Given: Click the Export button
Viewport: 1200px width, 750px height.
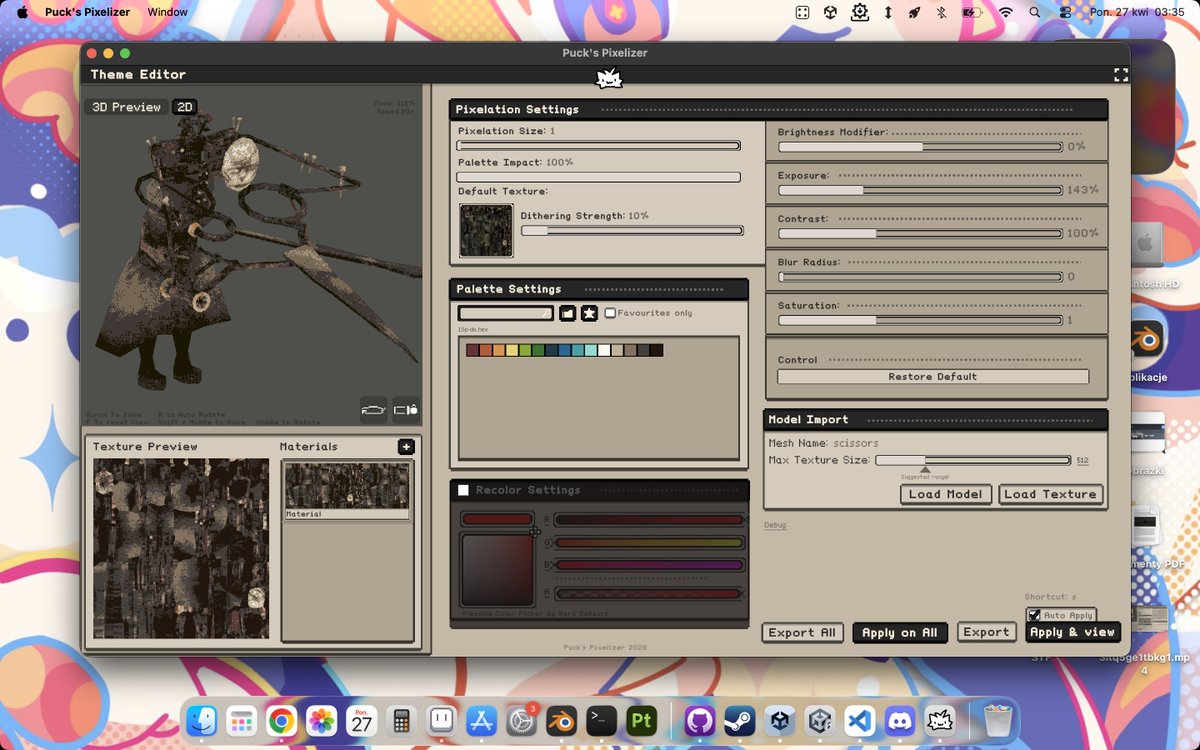Looking at the screenshot, I should tap(986, 632).
